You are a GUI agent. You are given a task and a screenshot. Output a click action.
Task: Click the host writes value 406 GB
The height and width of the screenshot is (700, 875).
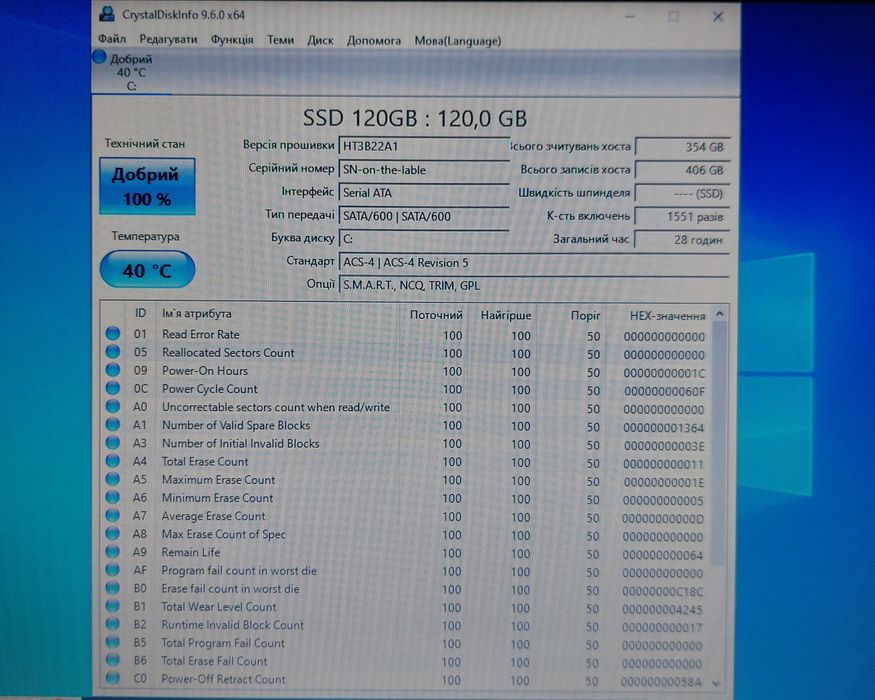pyautogui.click(x=682, y=170)
